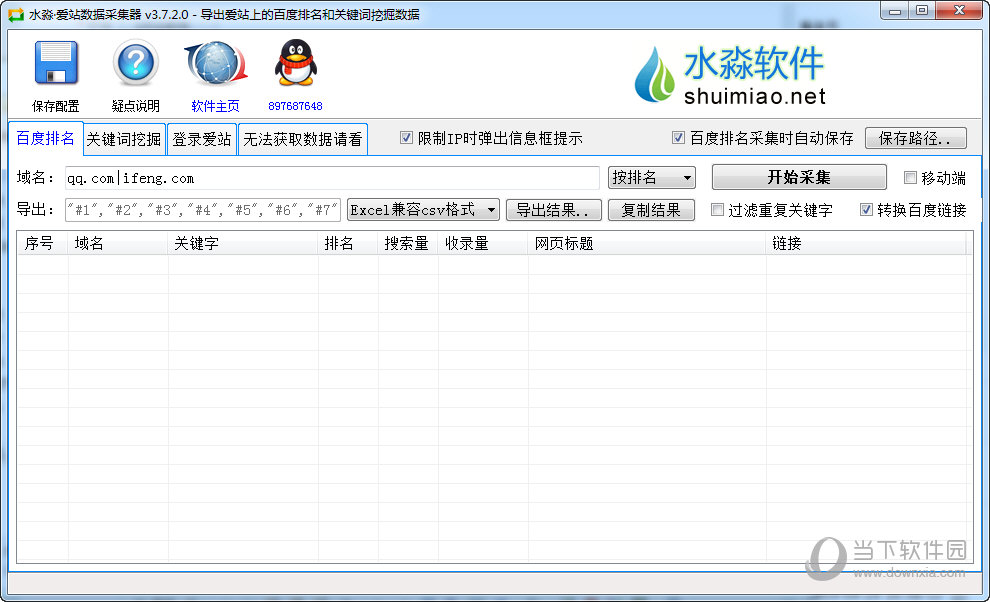The image size is (990, 602).
Task: Open the Excel兼容csv格式 dropdown
Action: [x=423, y=210]
